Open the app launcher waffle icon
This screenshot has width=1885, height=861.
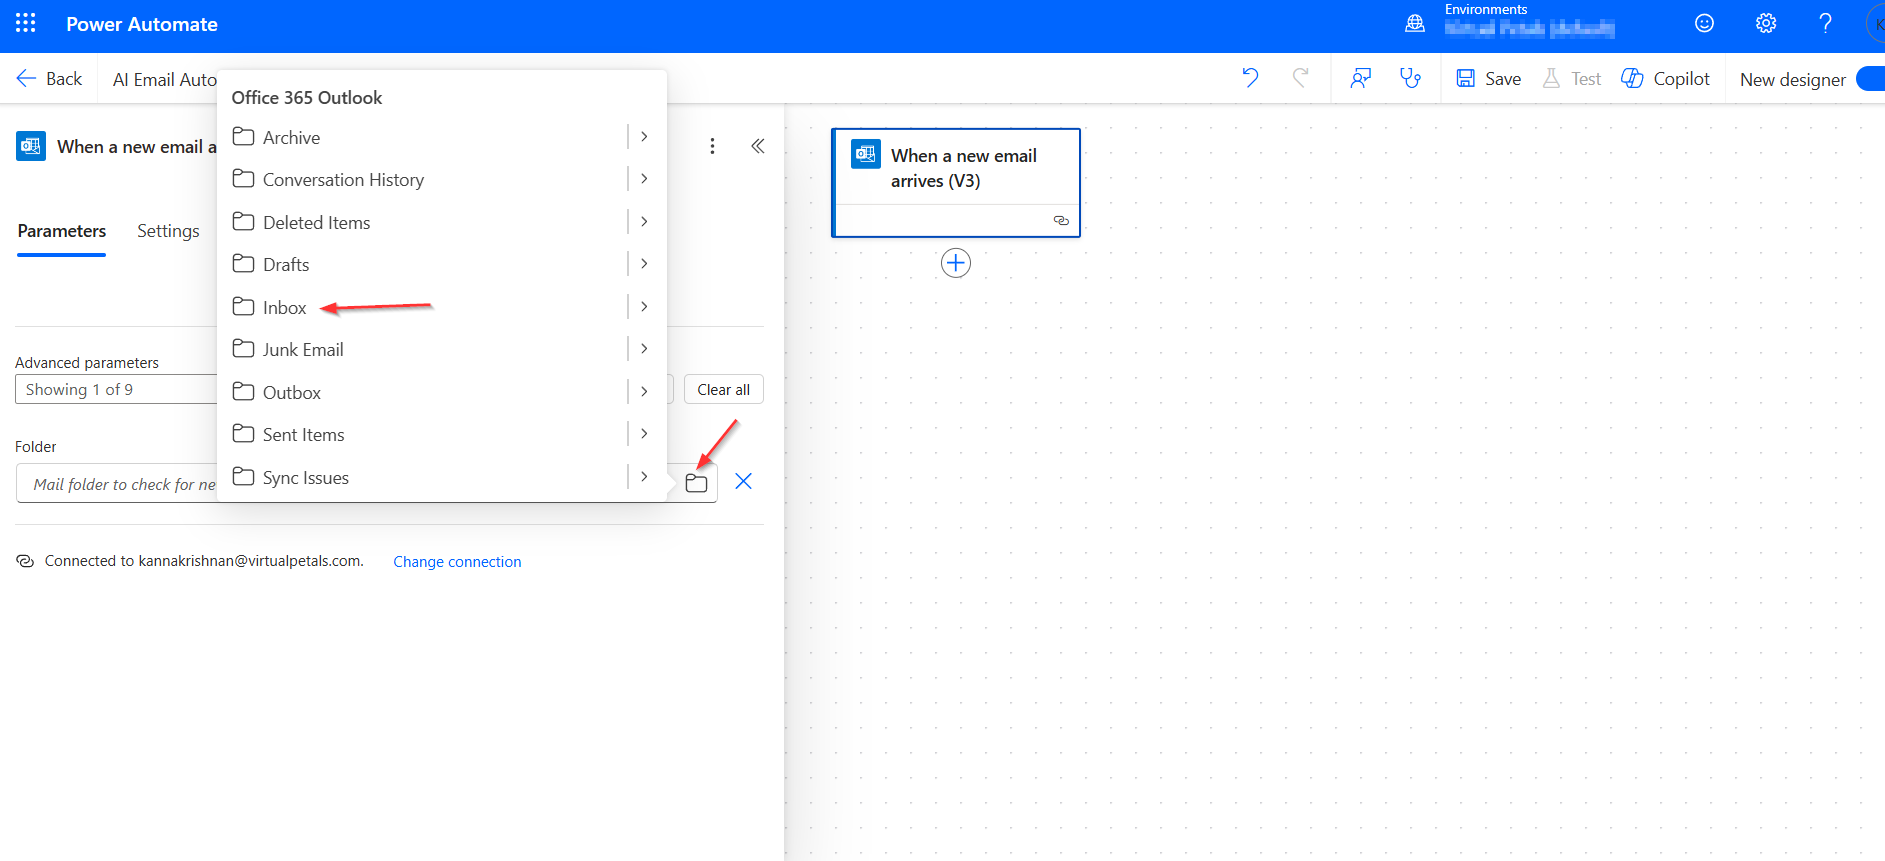(26, 23)
